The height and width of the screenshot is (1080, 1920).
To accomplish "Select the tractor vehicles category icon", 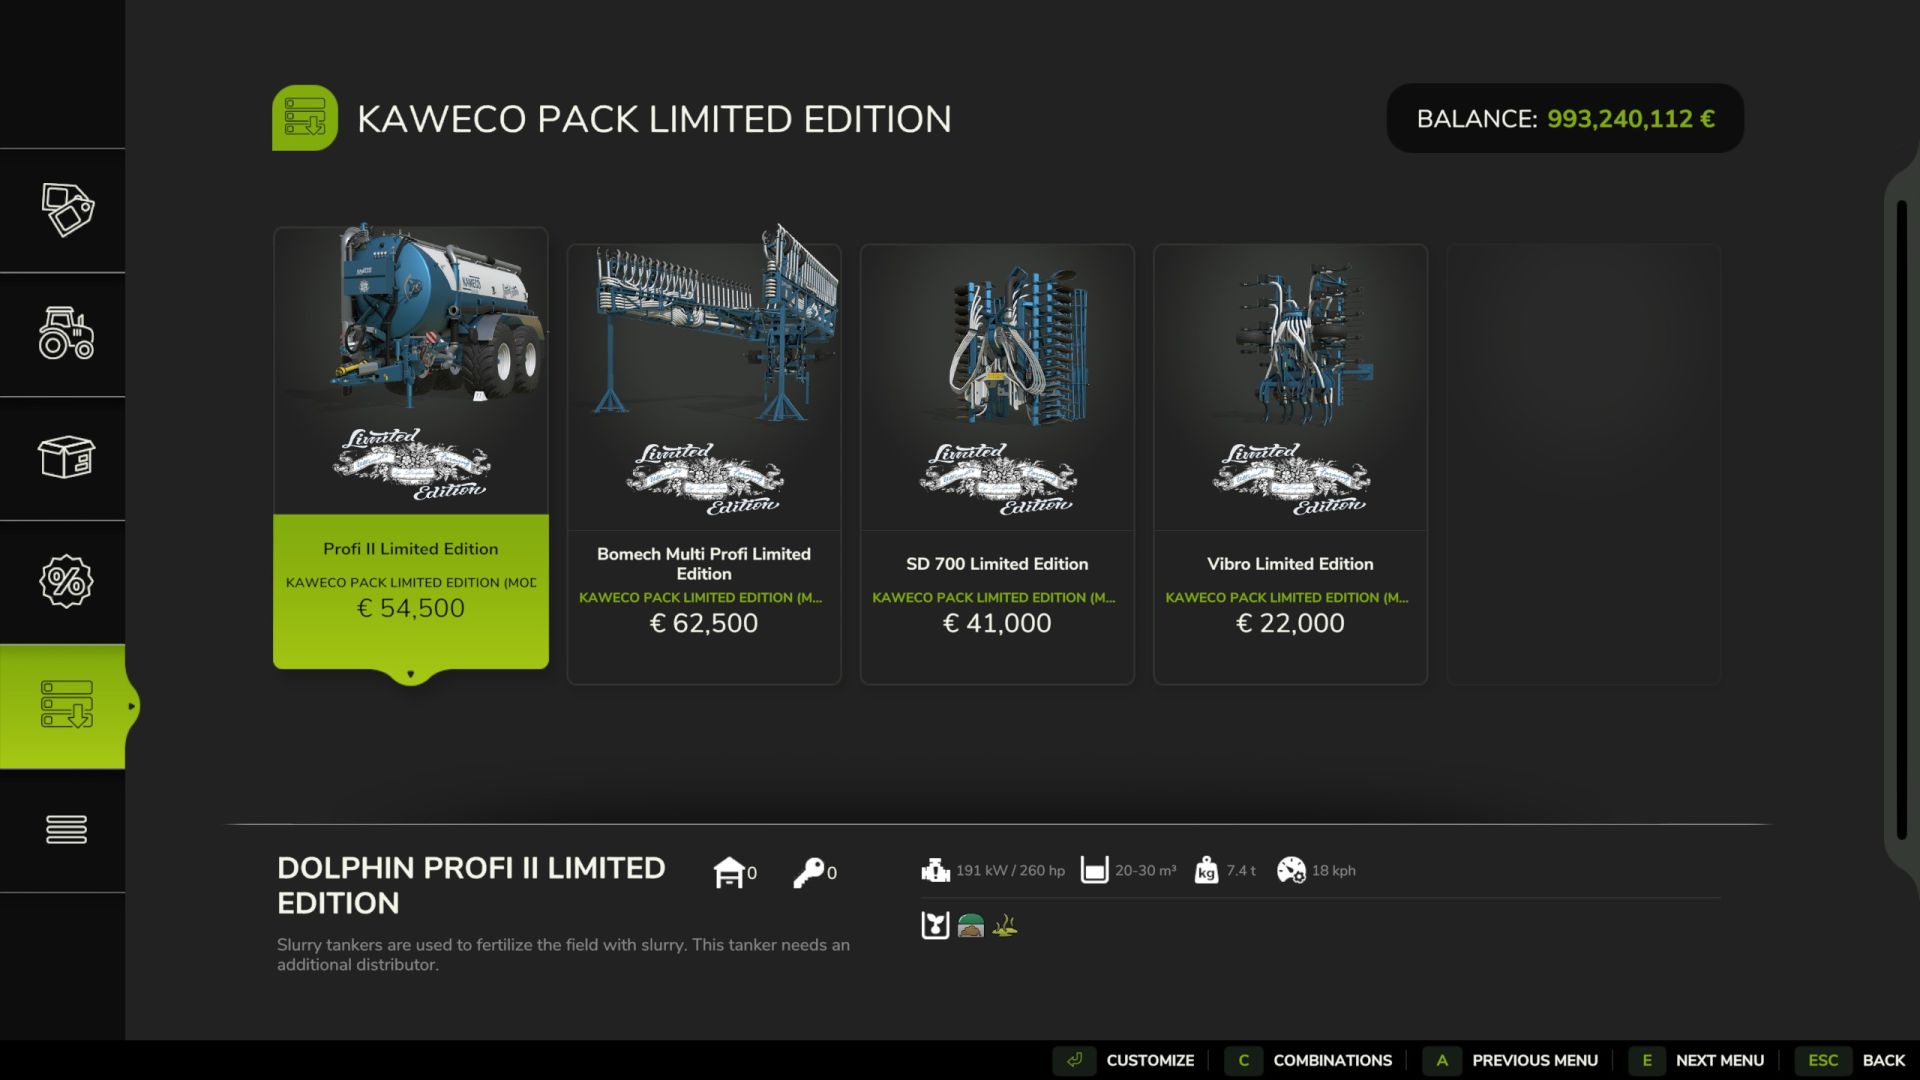I will (67, 334).
